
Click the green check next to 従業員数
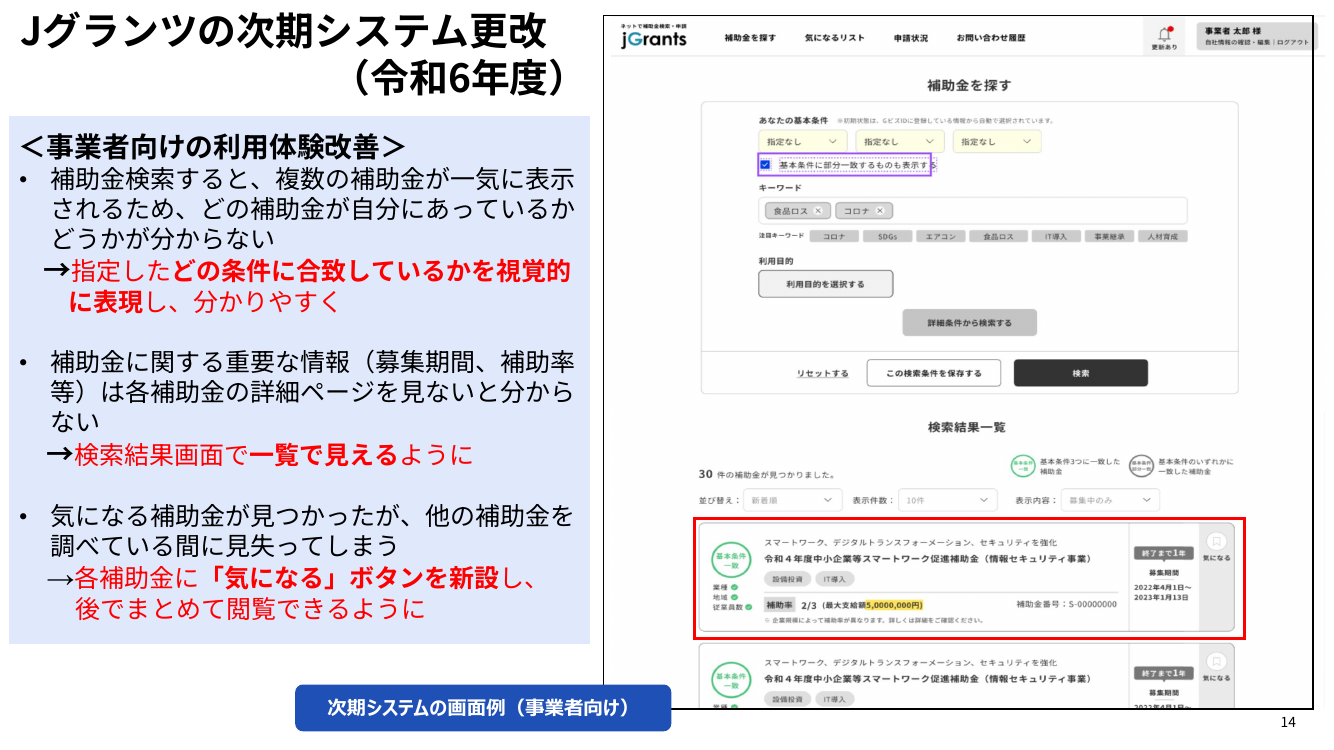click(748, 607)
